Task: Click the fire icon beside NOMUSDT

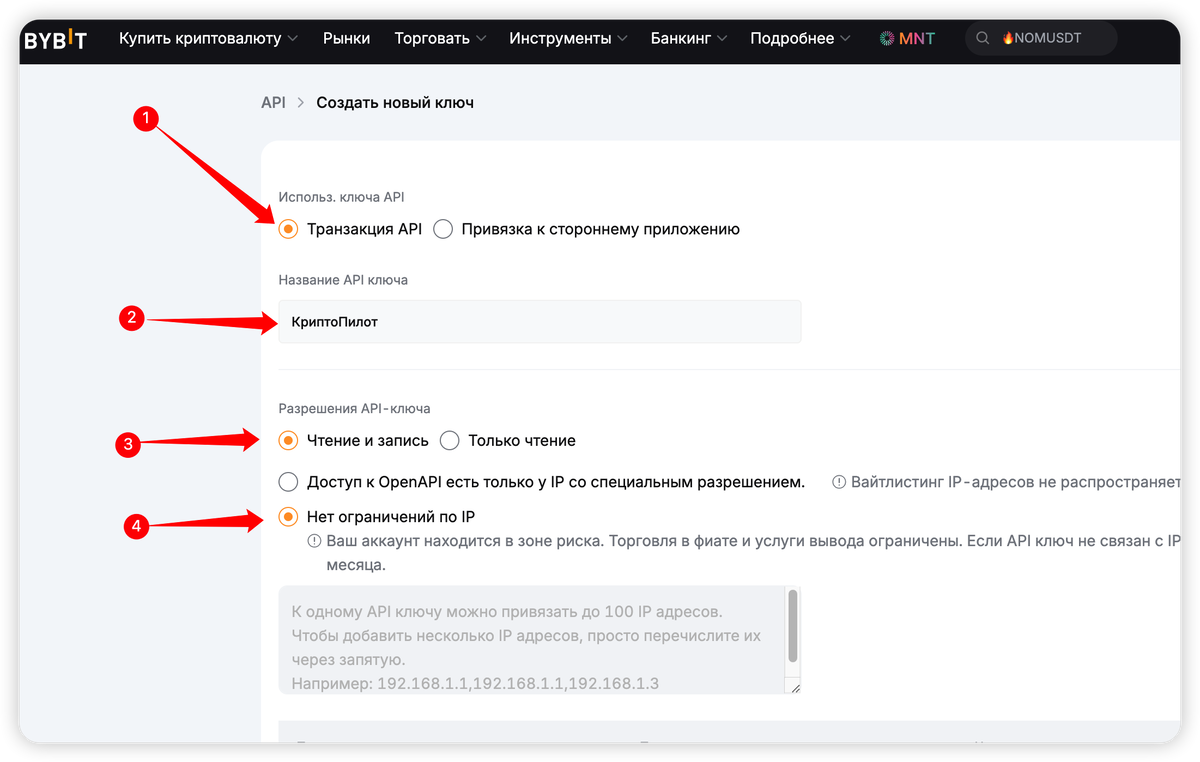Action: point(1007,39)
